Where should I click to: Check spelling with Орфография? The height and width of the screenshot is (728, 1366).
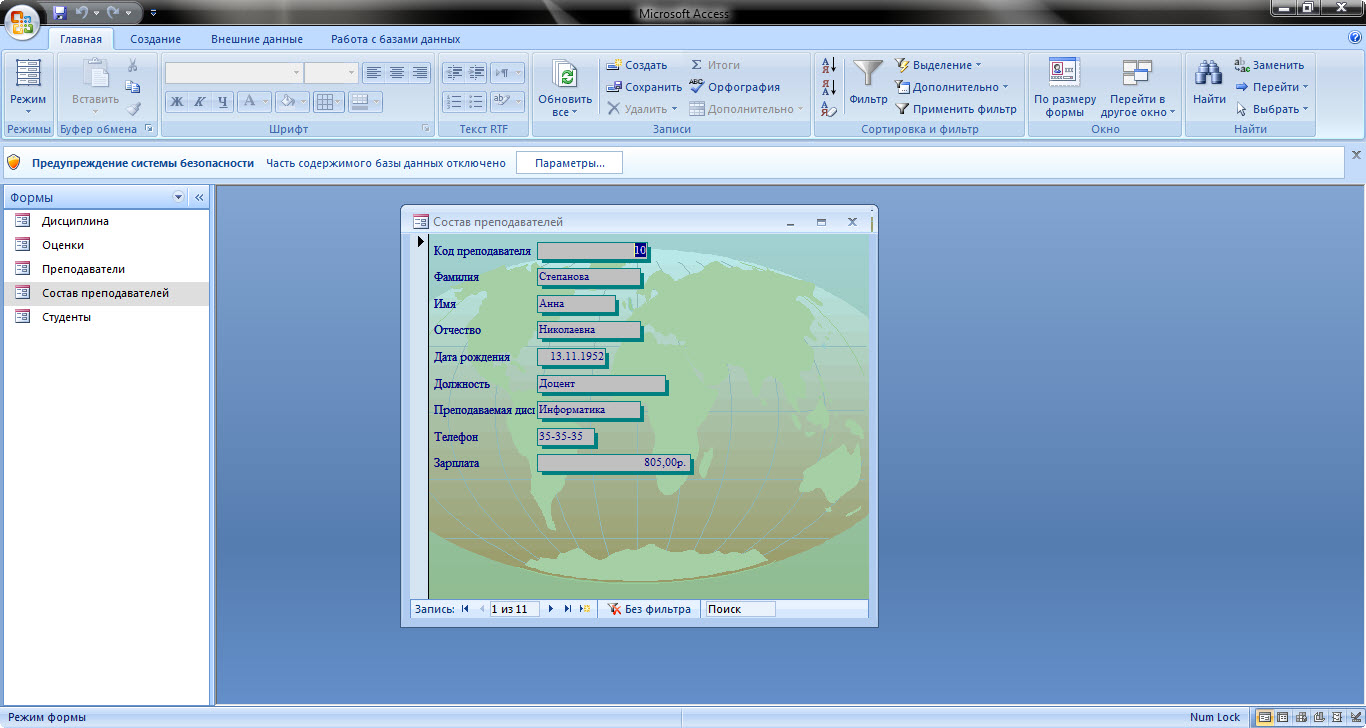point(735,87)
